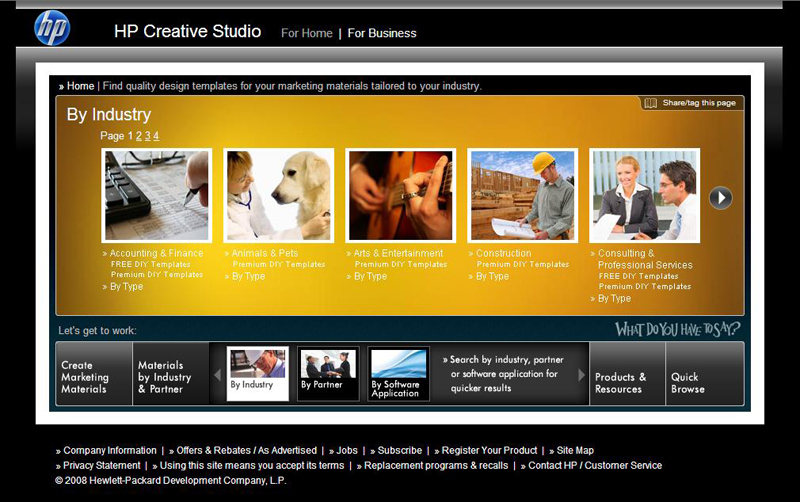Open Offers & Rebates / As Advertised link
The height and width of the screenshot is (502, 800).
click(246, 450)
